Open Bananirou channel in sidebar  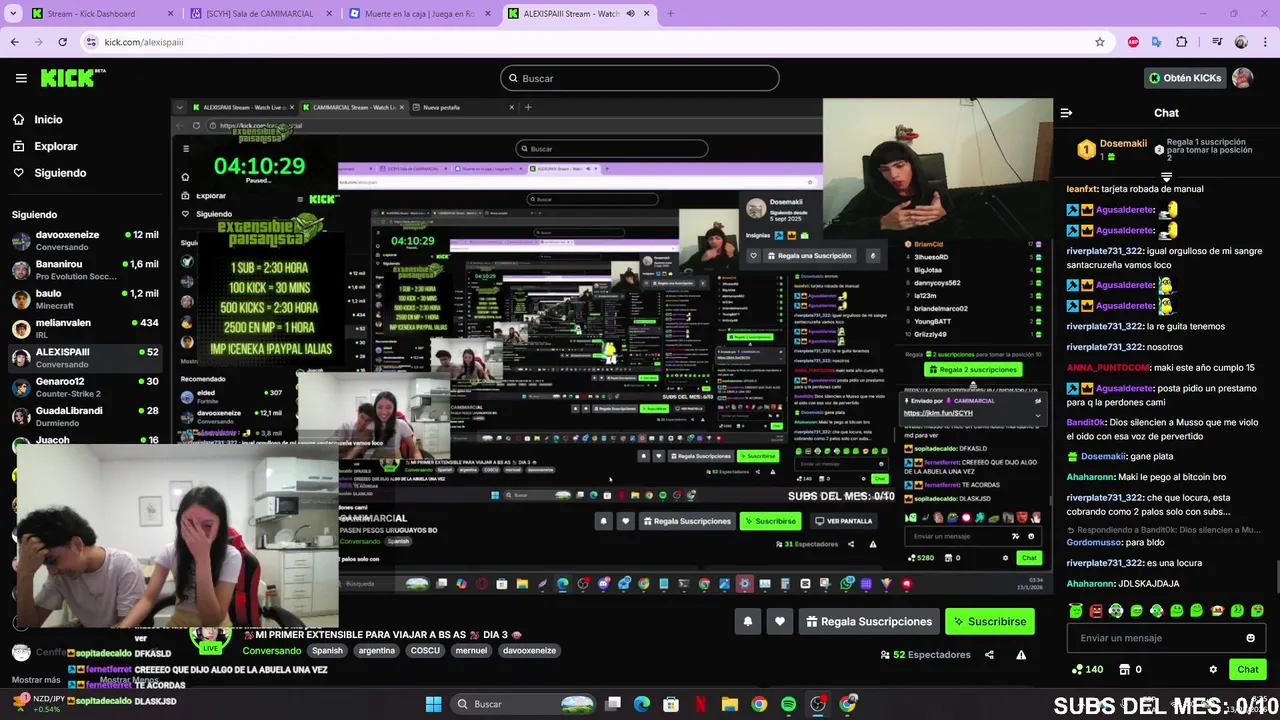coord(85,270)
